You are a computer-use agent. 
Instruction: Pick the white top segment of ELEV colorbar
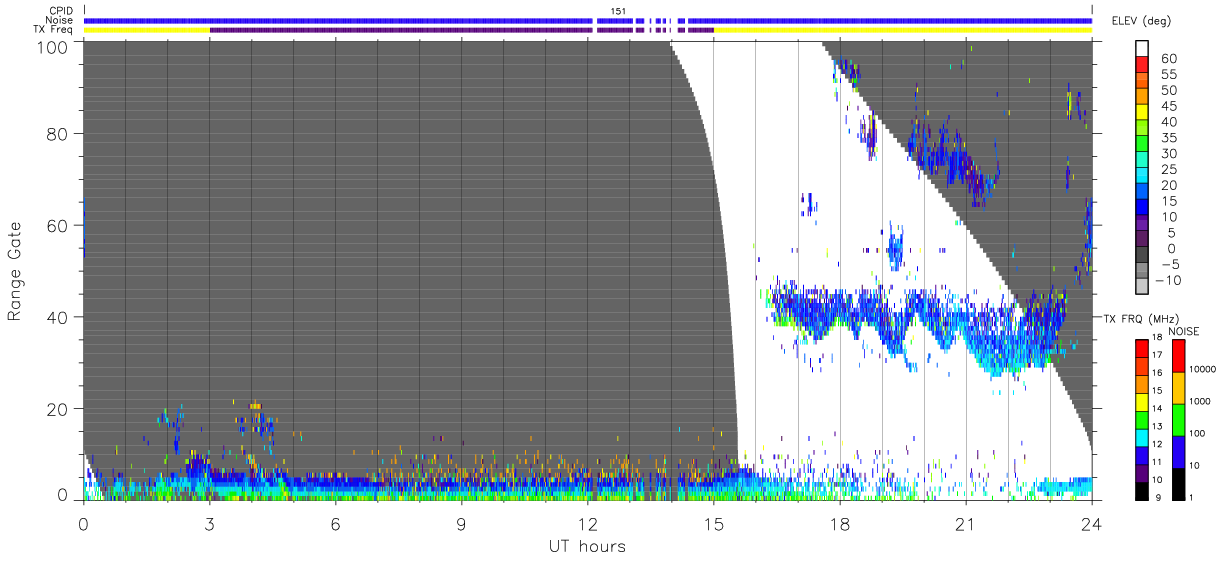[1141, 50]
